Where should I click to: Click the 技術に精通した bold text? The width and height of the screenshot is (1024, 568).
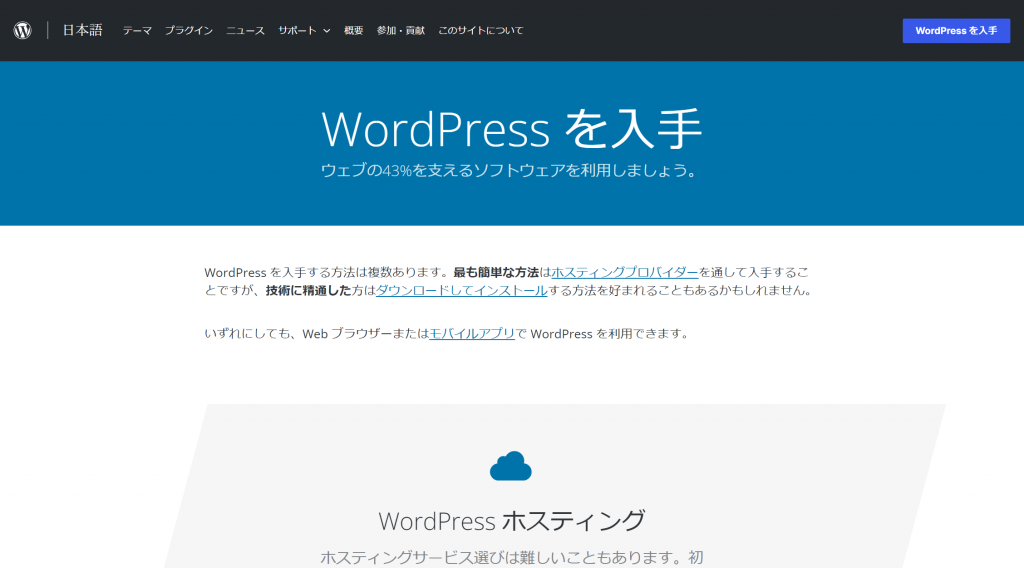pyautogui.click(x=309, y=291)
